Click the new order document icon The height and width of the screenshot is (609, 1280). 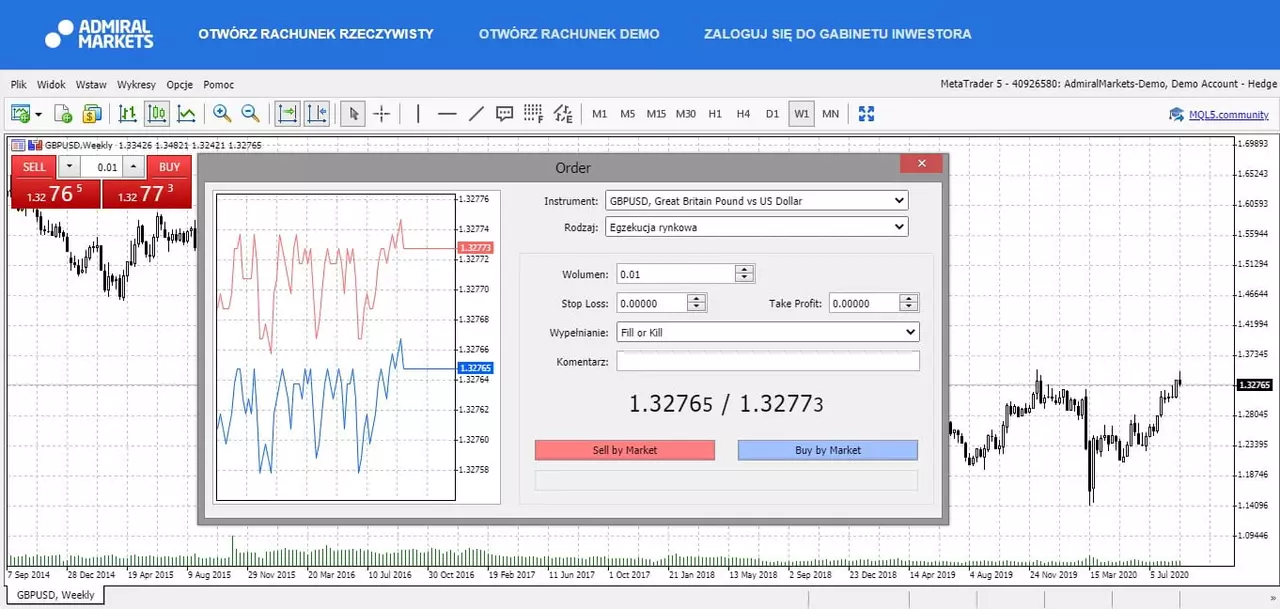point(63,114)
